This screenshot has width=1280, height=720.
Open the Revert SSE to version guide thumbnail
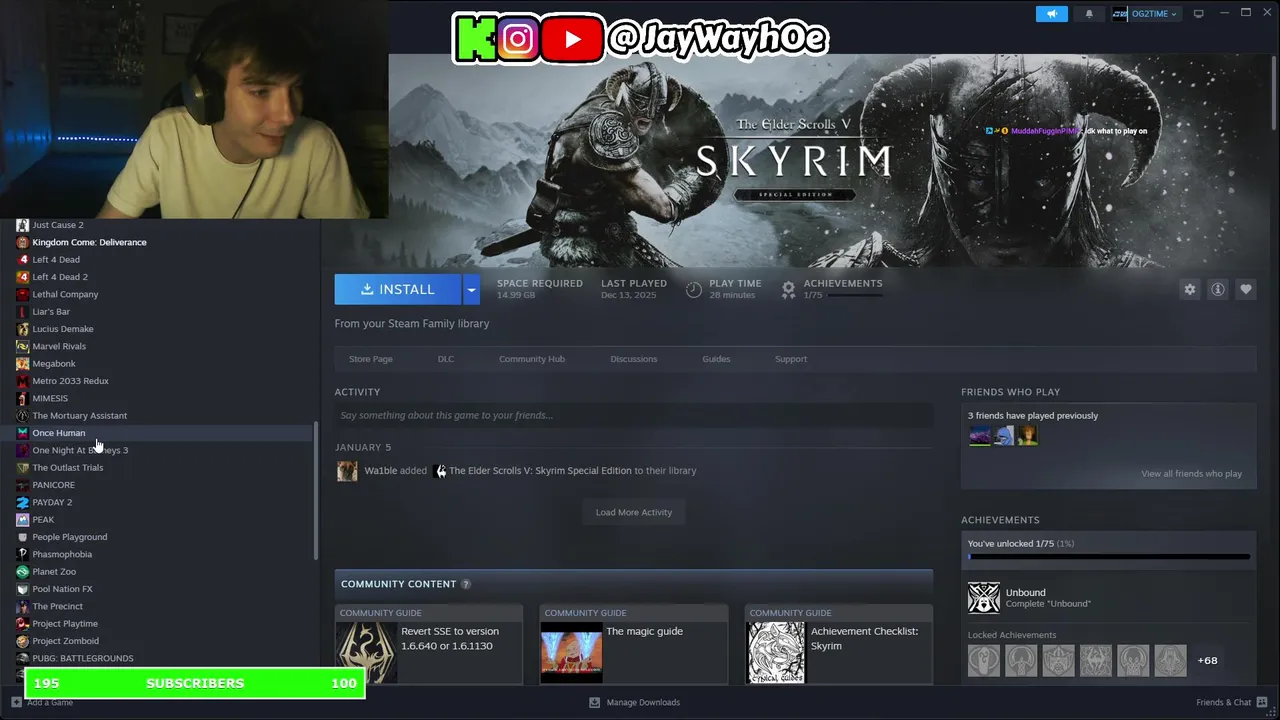coord(366,653)
